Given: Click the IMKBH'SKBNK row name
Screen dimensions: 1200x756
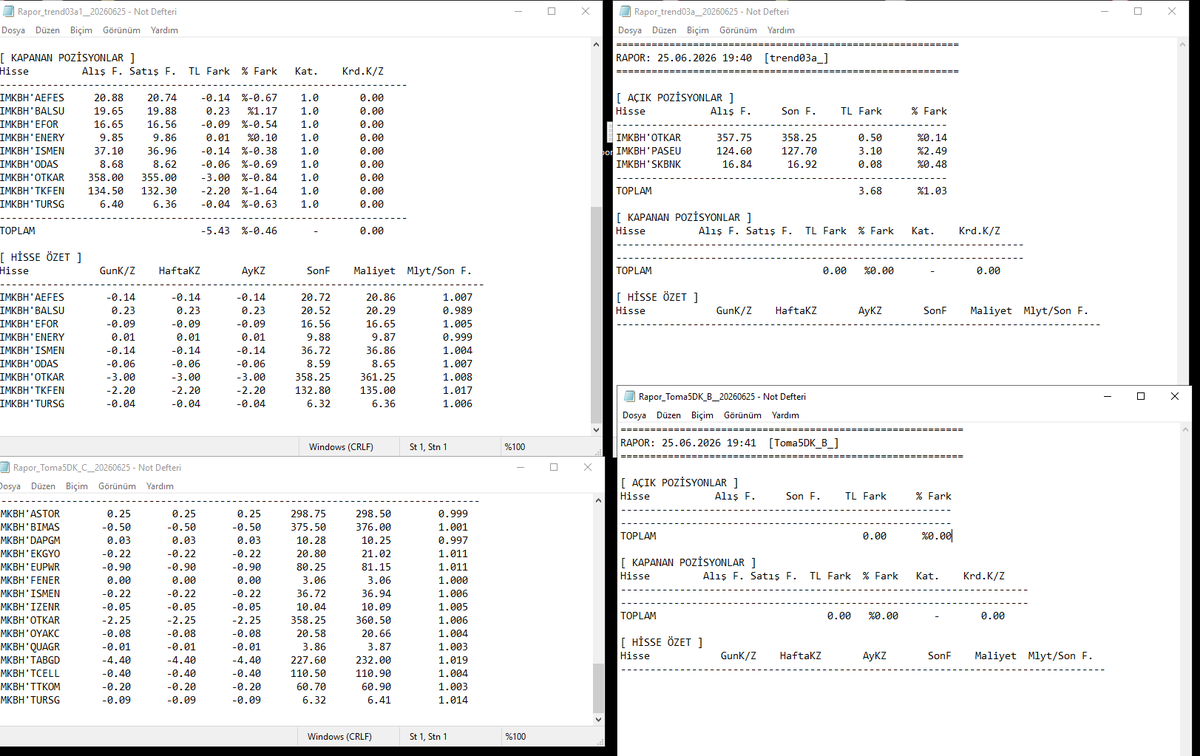Looking at the screenshot, I should click(649, 164).
